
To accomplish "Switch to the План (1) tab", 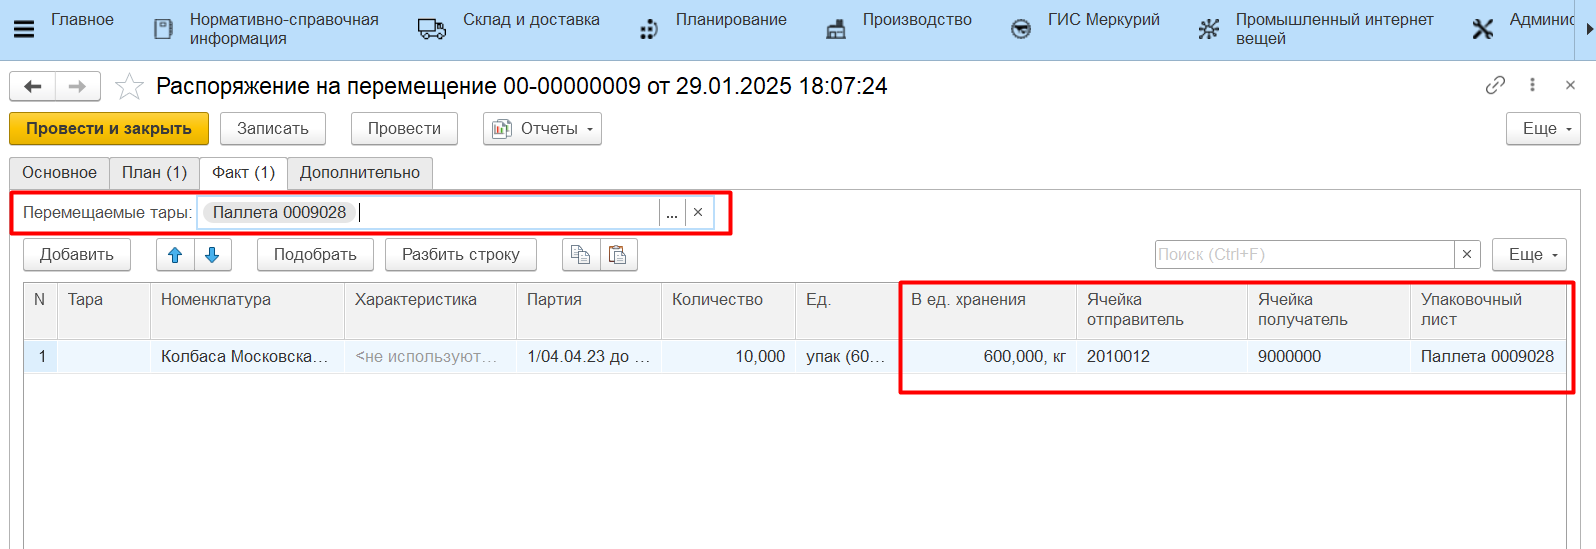I will 154,173.
